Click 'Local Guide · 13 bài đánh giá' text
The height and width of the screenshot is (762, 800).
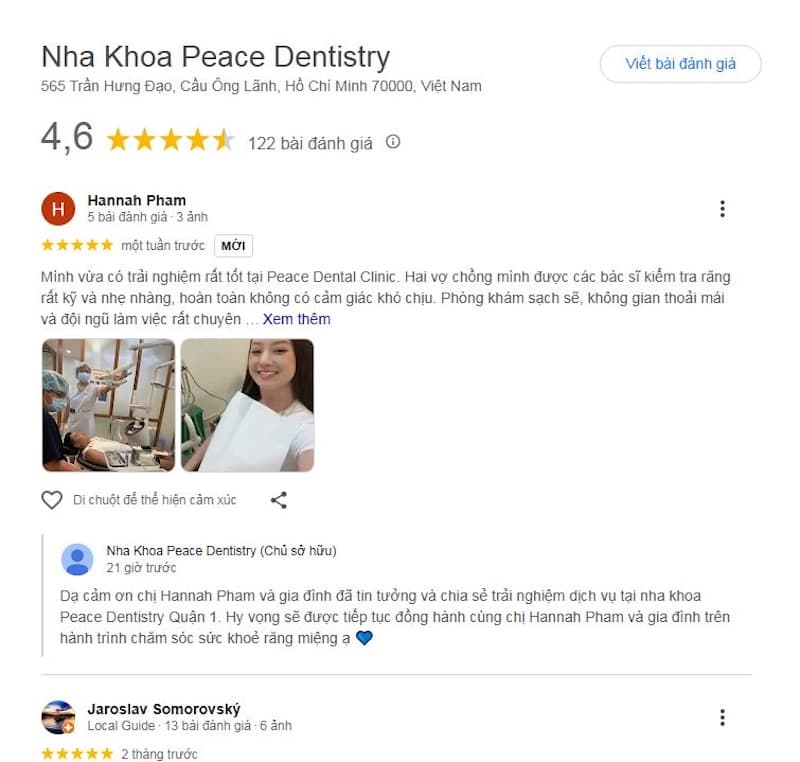click(169, 726)
